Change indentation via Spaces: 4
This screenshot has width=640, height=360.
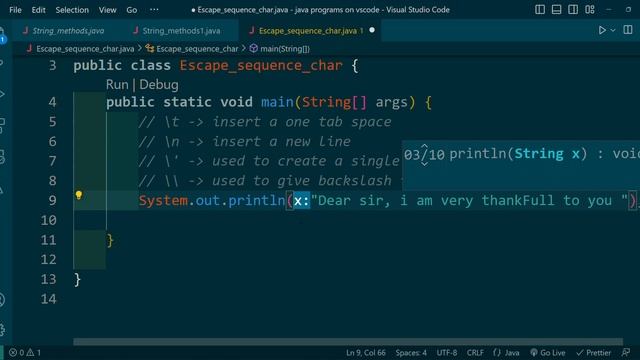(411, 353)
